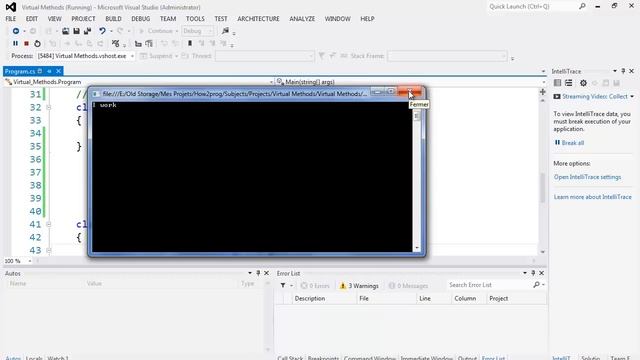
Task: Click the Search Error List magnifier icon
Action: (536, 285)
